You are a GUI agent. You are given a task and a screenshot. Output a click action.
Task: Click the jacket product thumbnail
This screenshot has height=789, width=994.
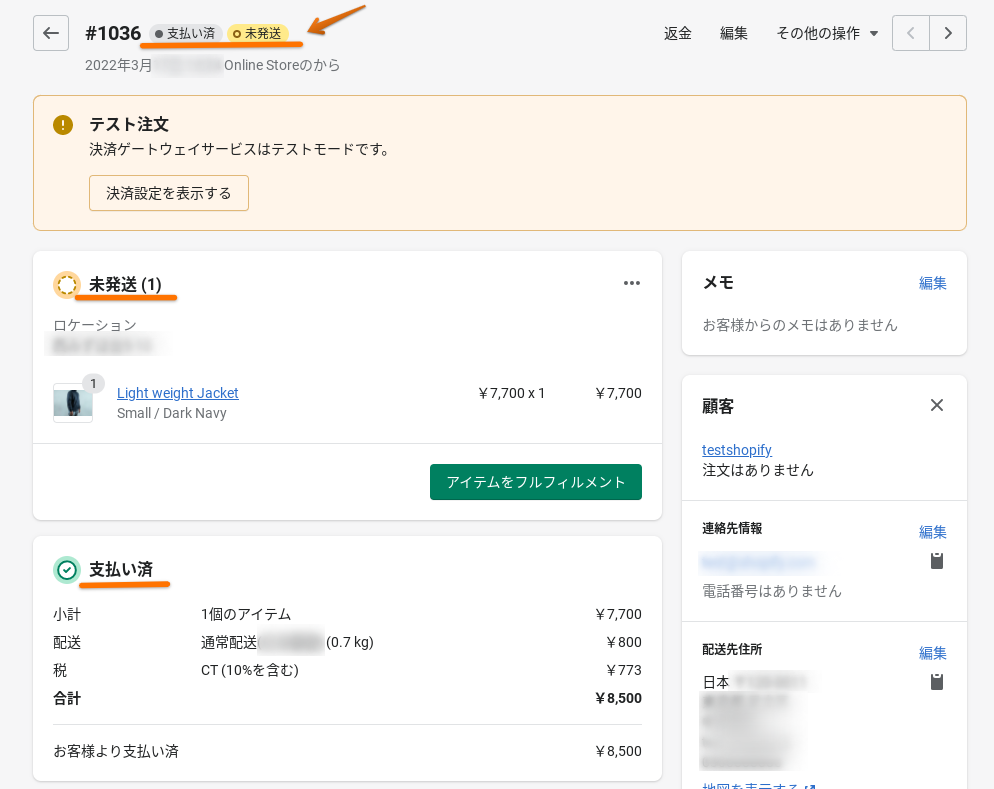tap(73, 402)
